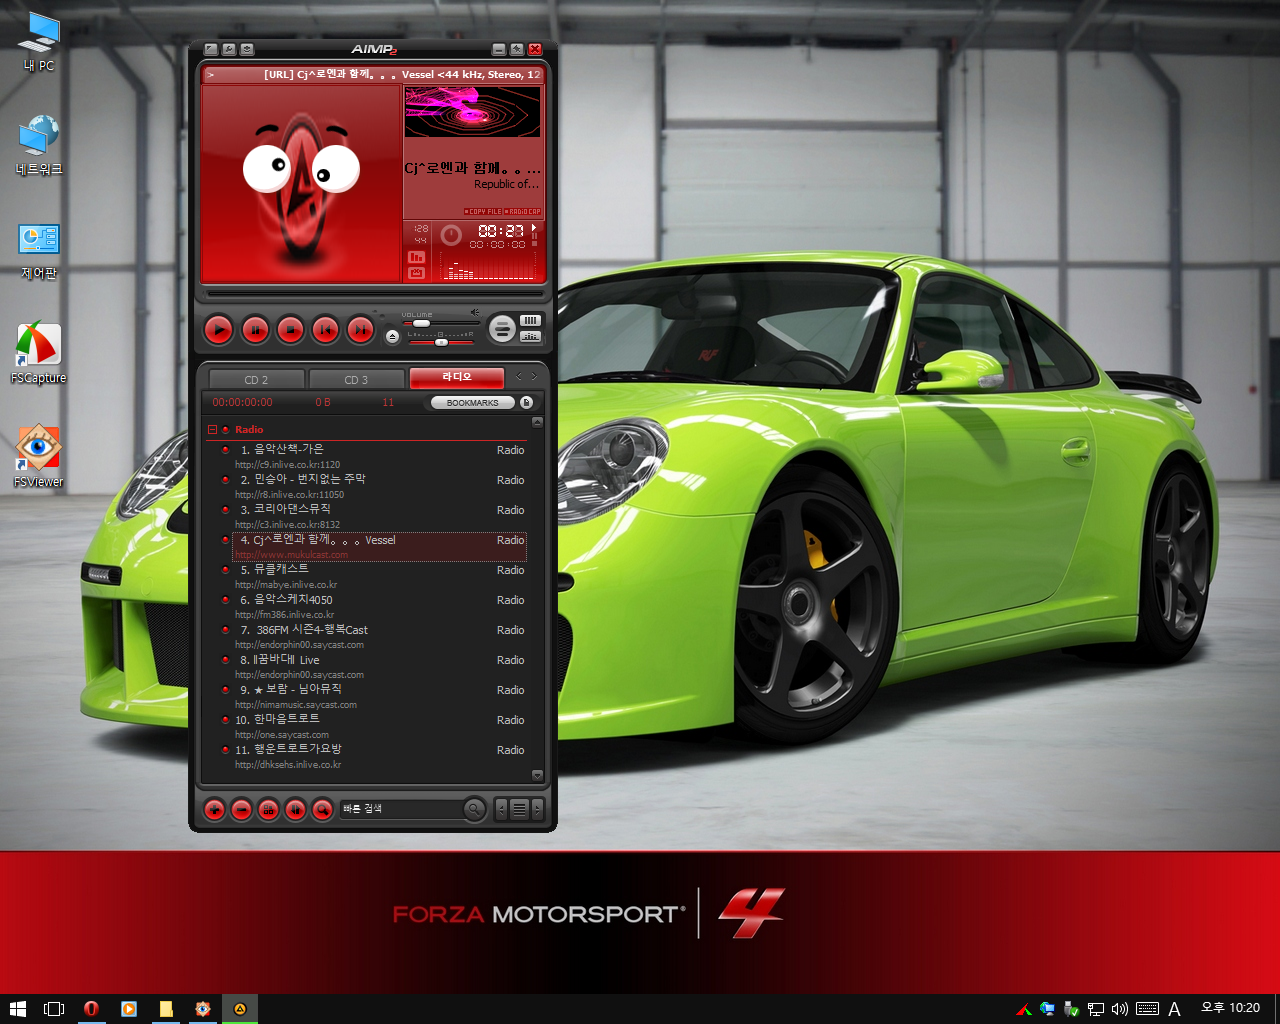Stop playback in AIMP

pyautogui.click(x=290, y=329)
